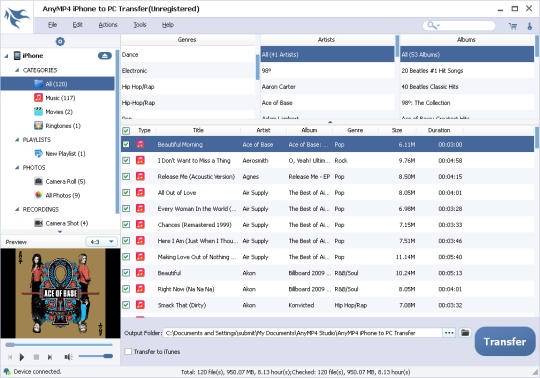Screen dimensions: 540x378
Task: Collapse the PLAYLISTS section
Action: [17, 140]
